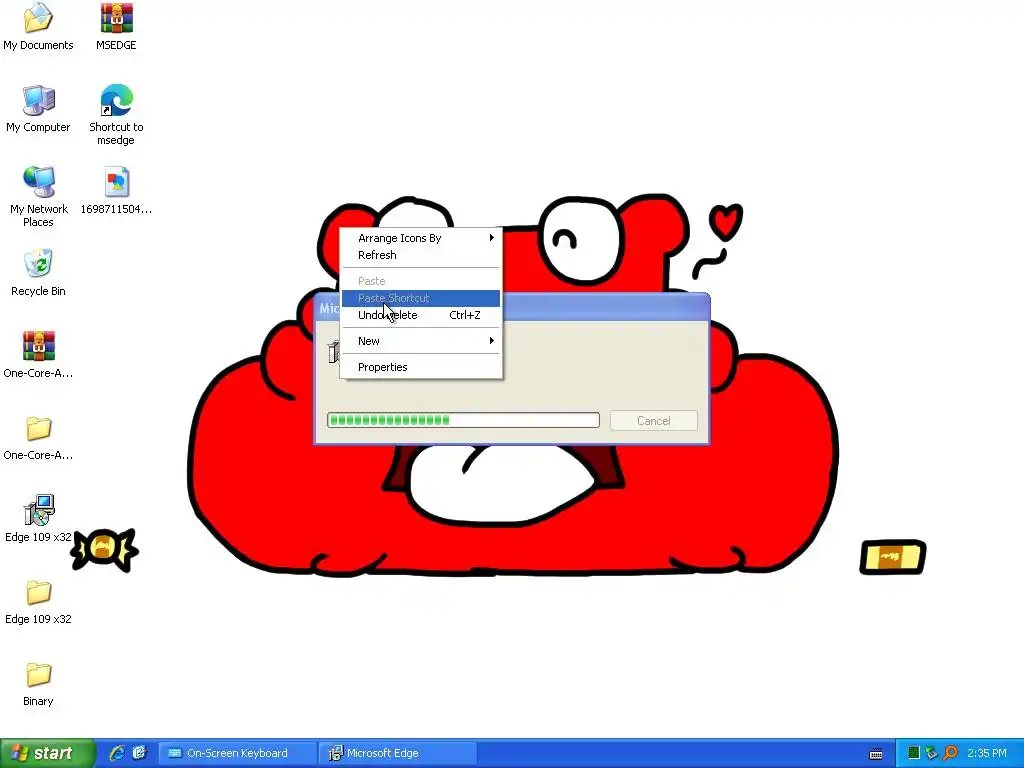
Task: Open desktop Properties from context menu
Action: [421, 367]
